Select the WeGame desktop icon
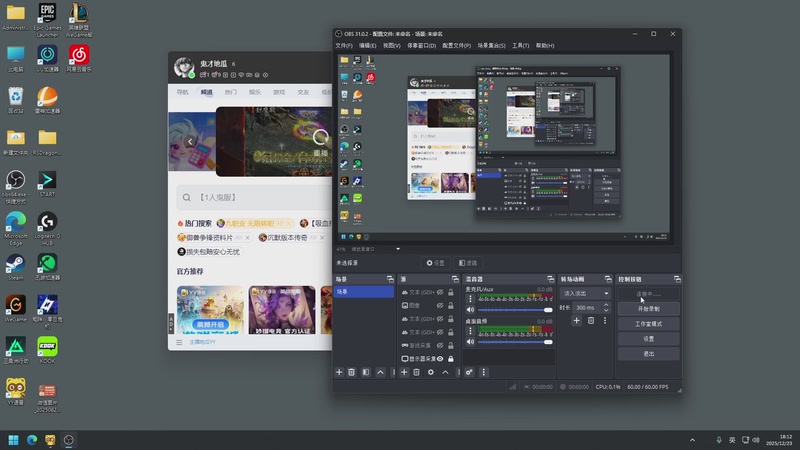Image resolution: width=800 pixels, height=450 pixels. click(x=16, y=309)
